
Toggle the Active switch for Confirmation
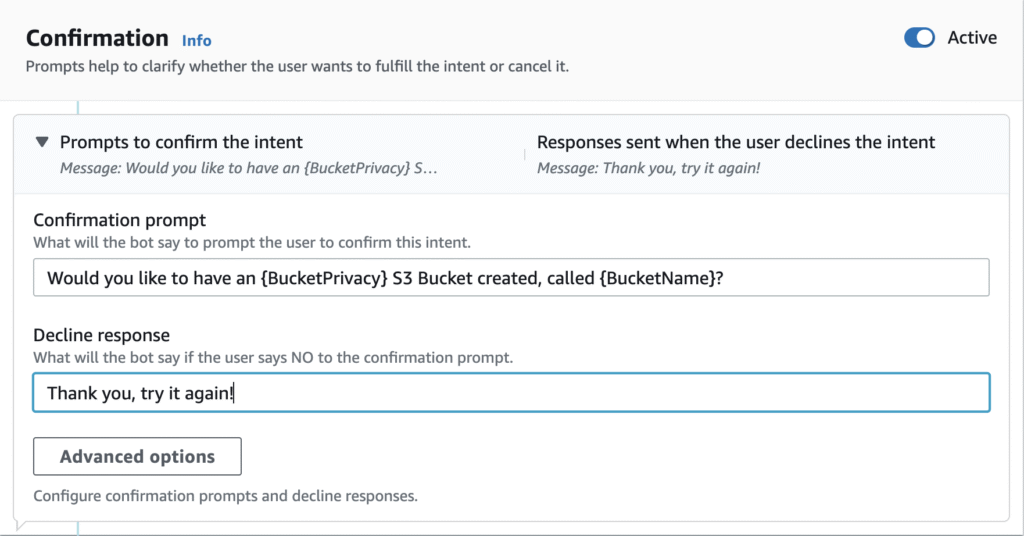[x=919, y=38]
